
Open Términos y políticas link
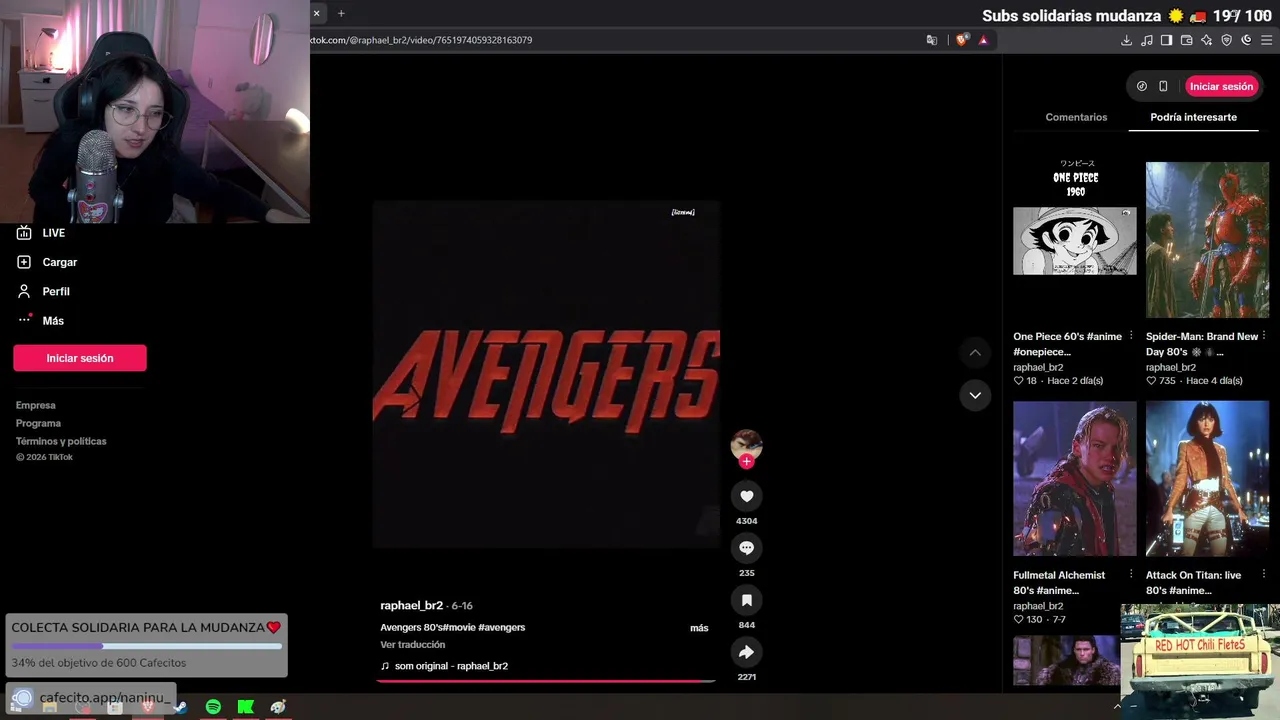tap(61, 441)
